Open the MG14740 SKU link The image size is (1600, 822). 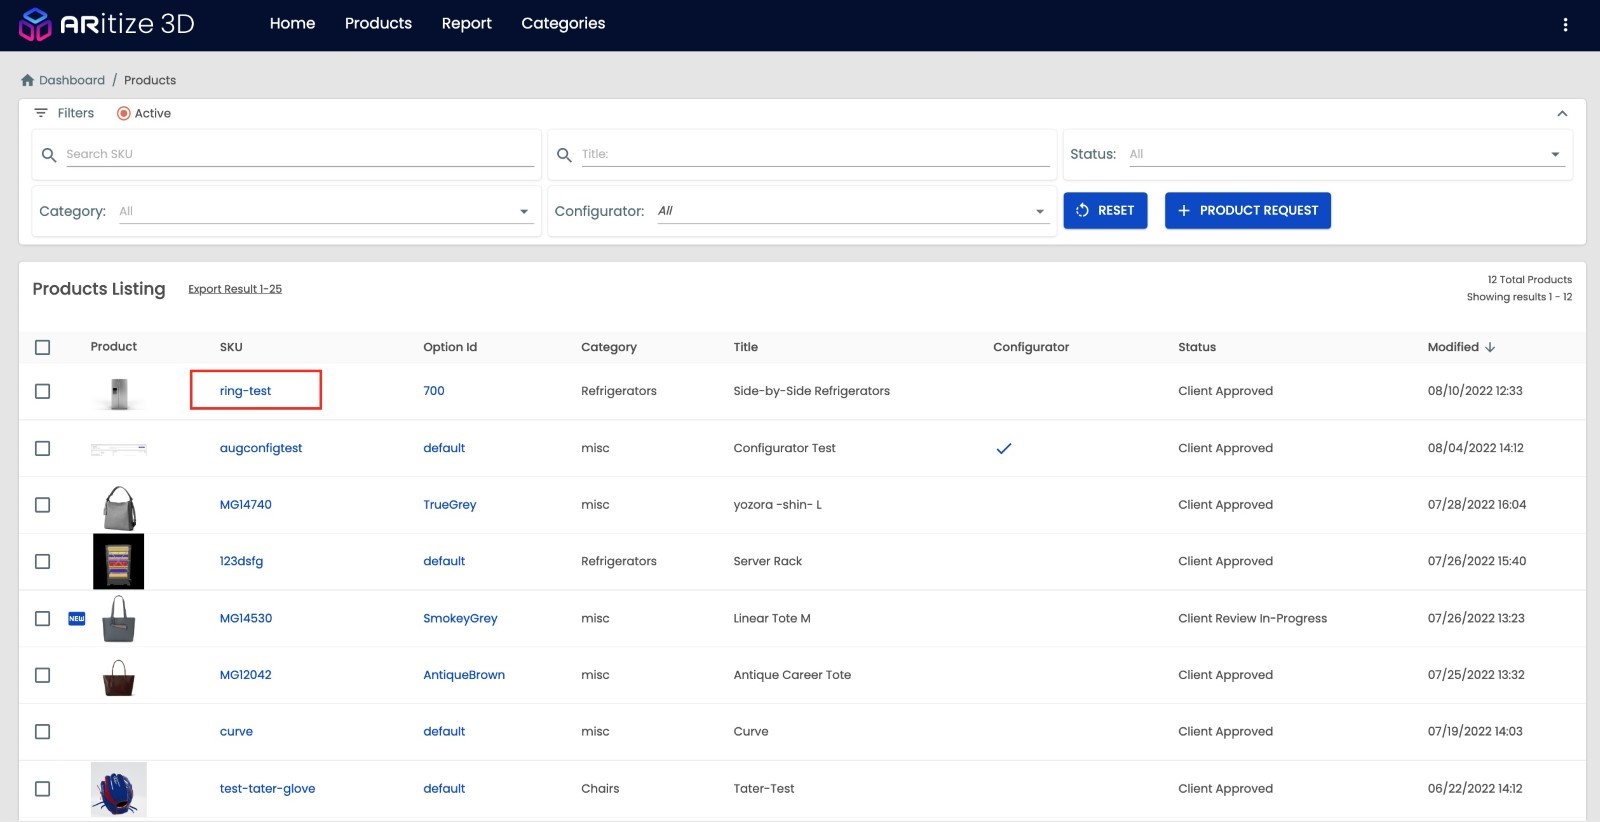(x=245, y=505)
